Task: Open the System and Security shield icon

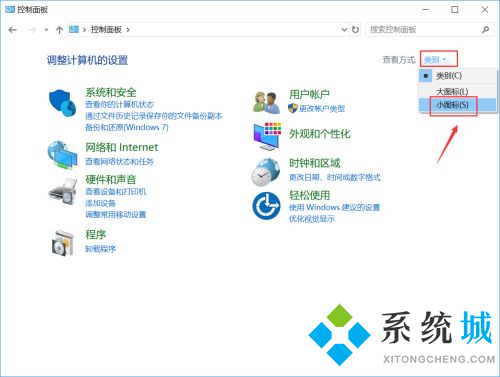Action: (x=62, y=103)
